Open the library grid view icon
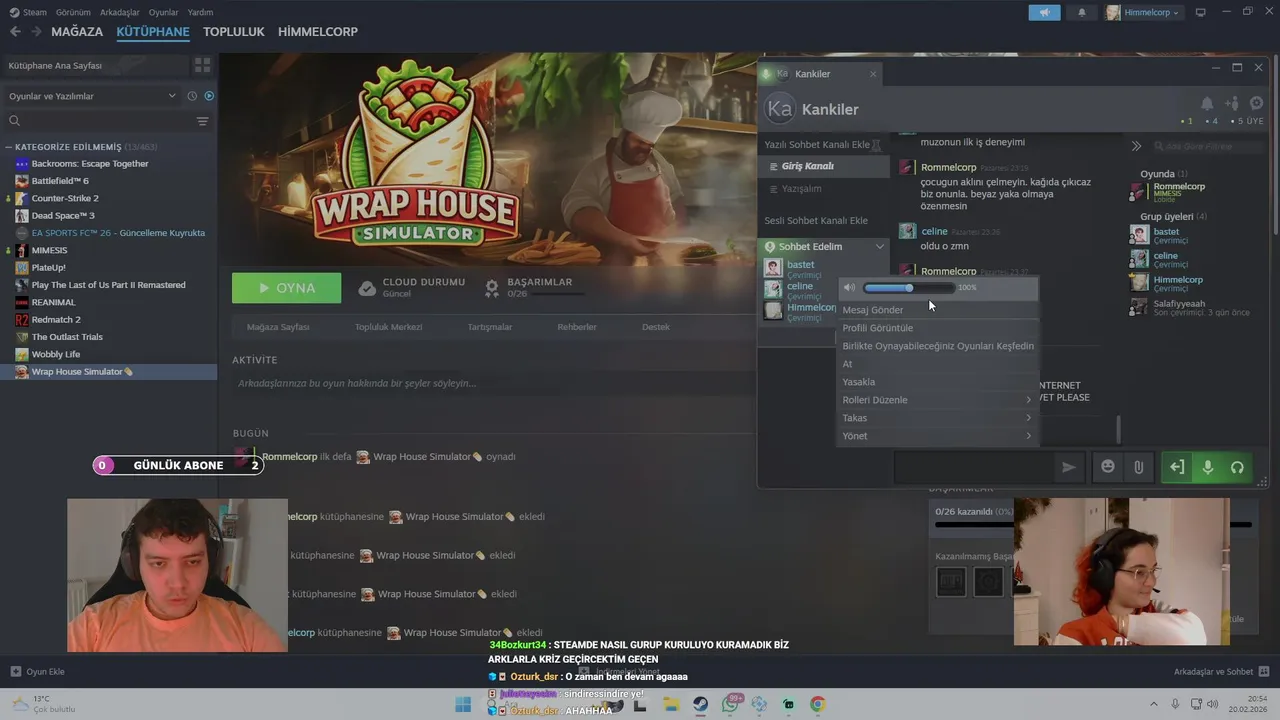The height and width of the screenshot is (720, 1280). tap(203, 65)
